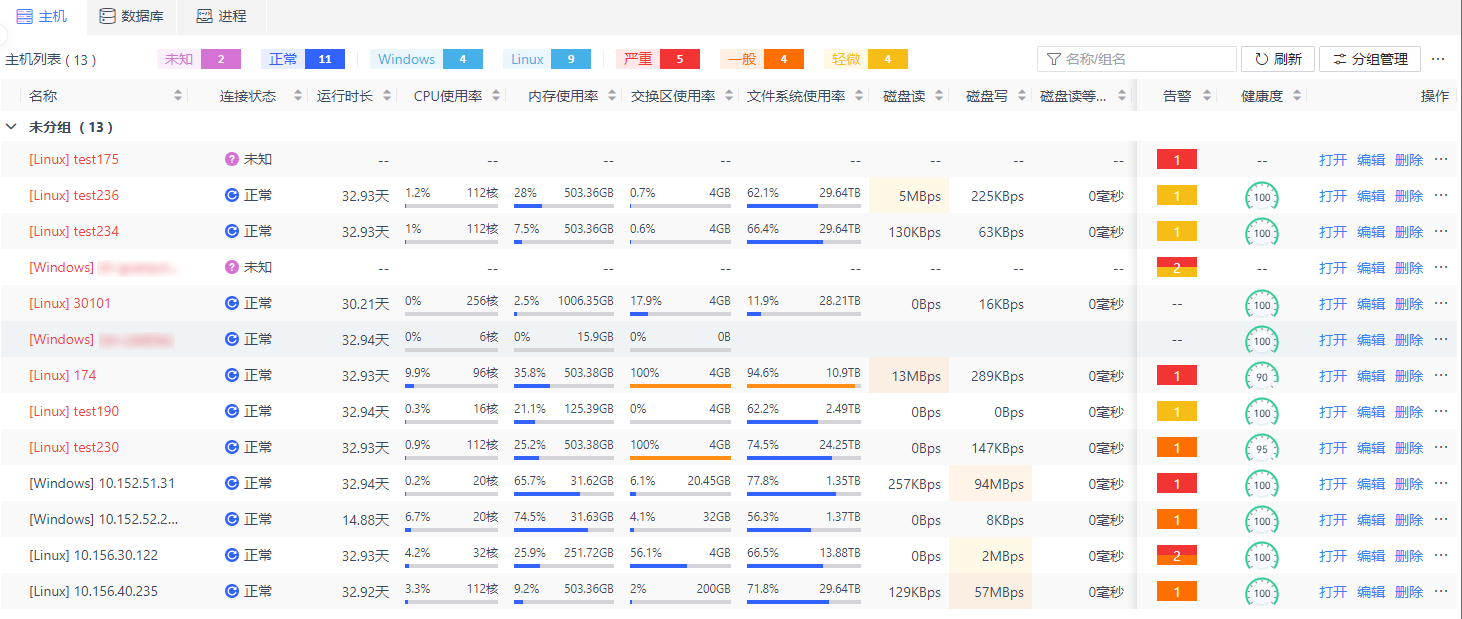This screenshot has width=1462, height=619.
Task: Switch to the 主机 tab
Action: point(42,16)
